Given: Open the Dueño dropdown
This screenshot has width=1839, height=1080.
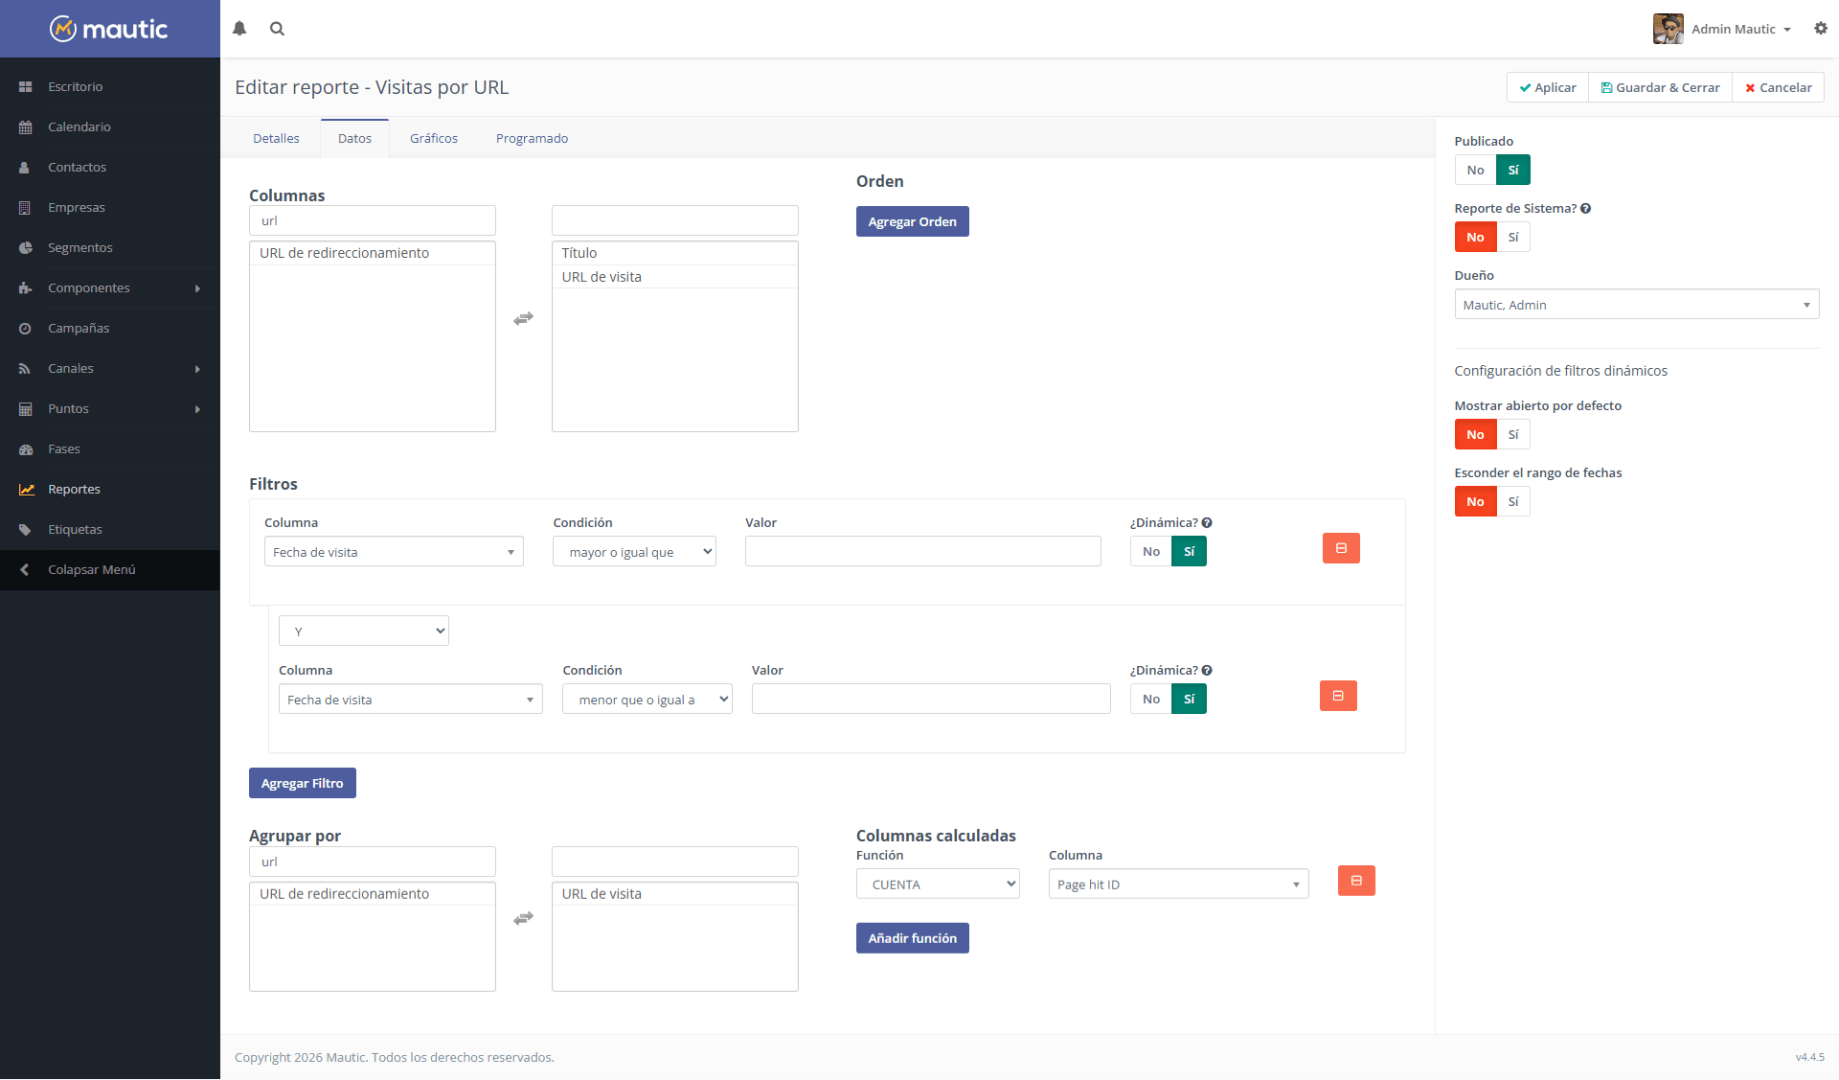Looking at the screenshot, I should [1635, 305].
